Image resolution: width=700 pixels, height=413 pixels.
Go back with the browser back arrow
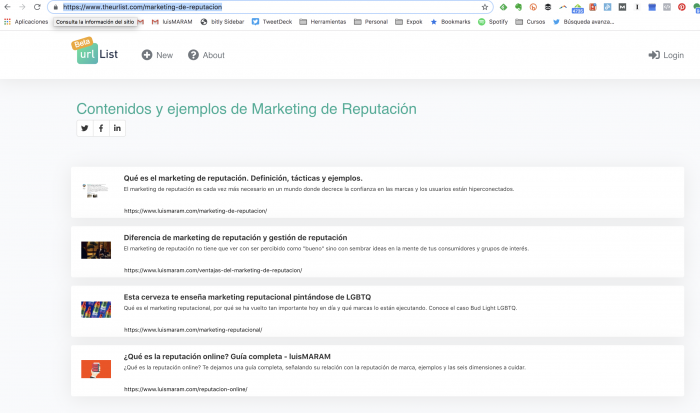tap(7, 7)
